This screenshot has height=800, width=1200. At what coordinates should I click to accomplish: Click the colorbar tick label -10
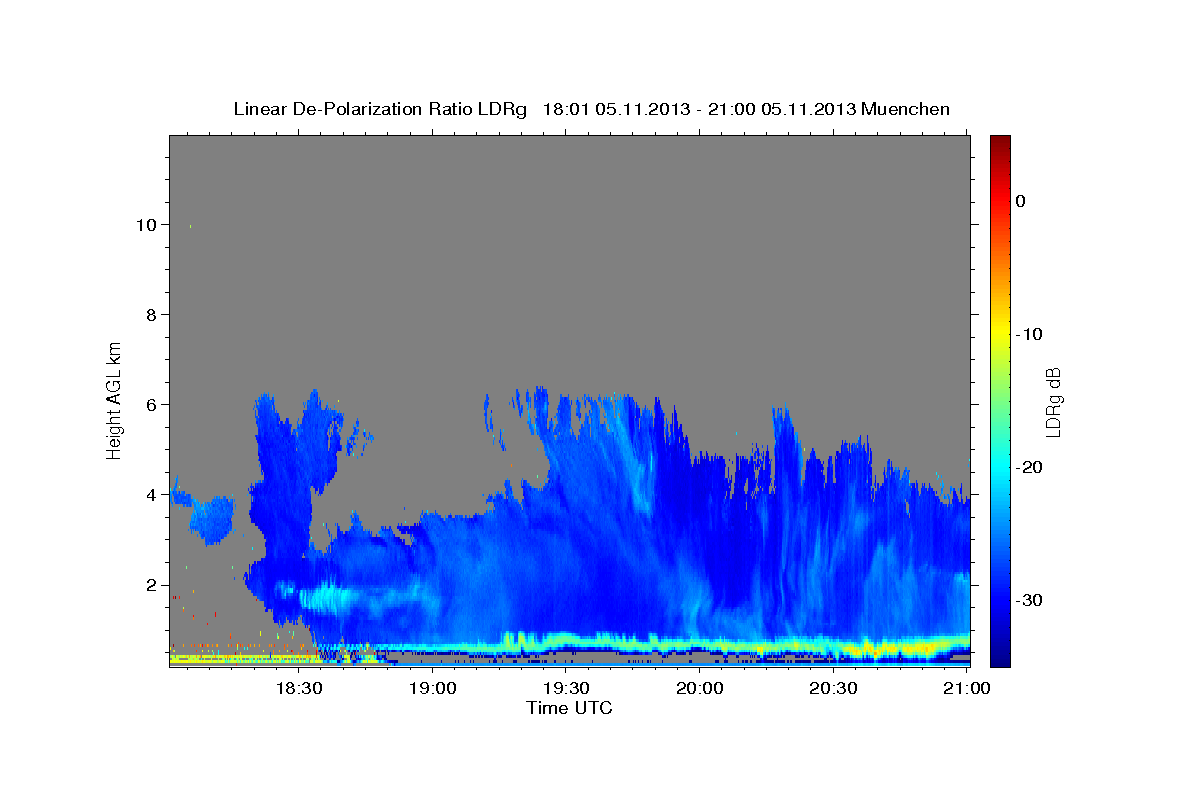1029,334
